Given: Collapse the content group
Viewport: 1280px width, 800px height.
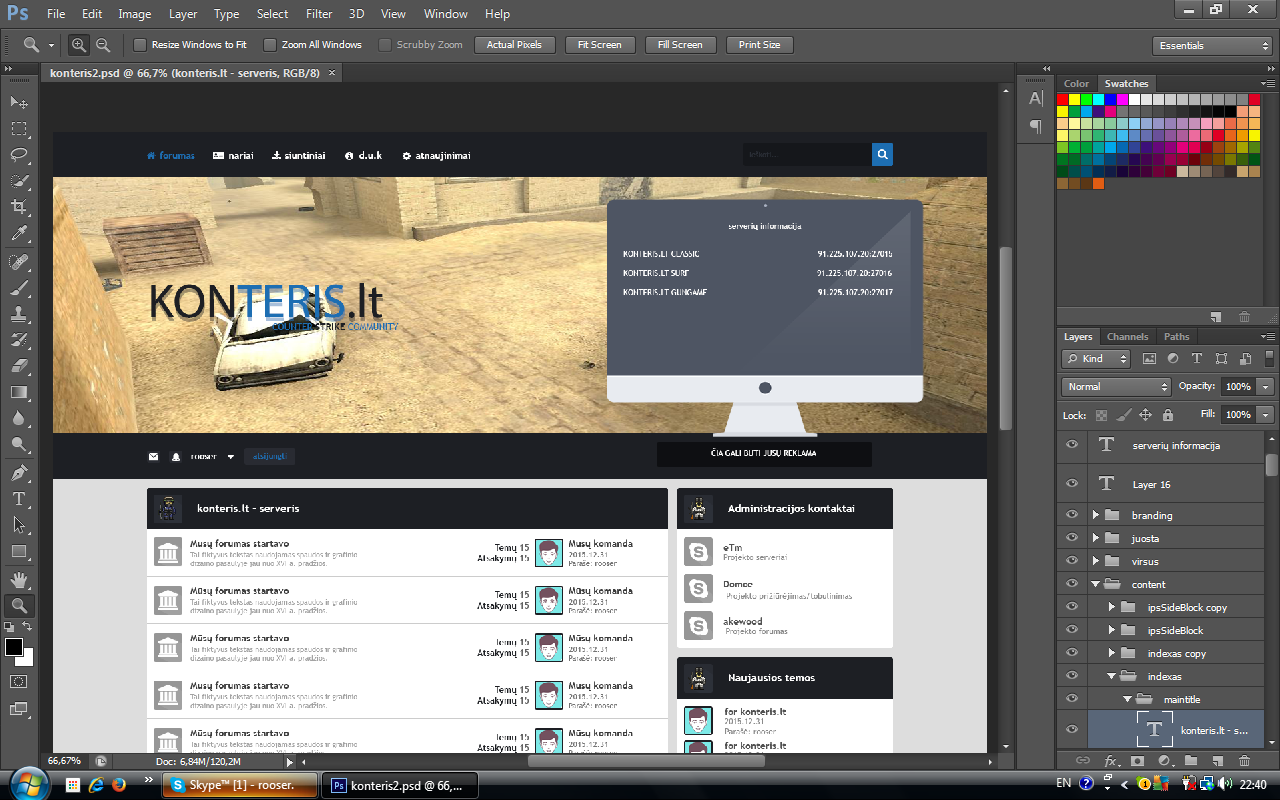Looking at the screenshot, I should point(1095,584).
